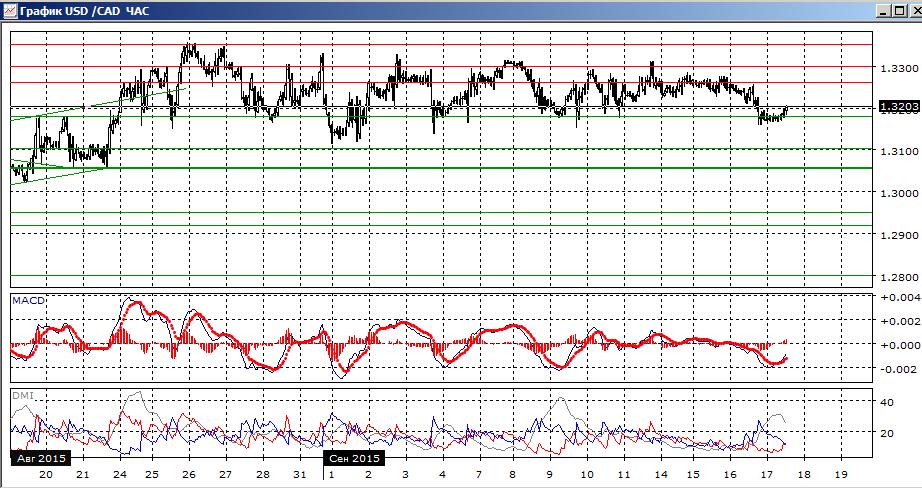Click date 24 on the time axis
Screen dimensions: 922x488
click(119, 474)
